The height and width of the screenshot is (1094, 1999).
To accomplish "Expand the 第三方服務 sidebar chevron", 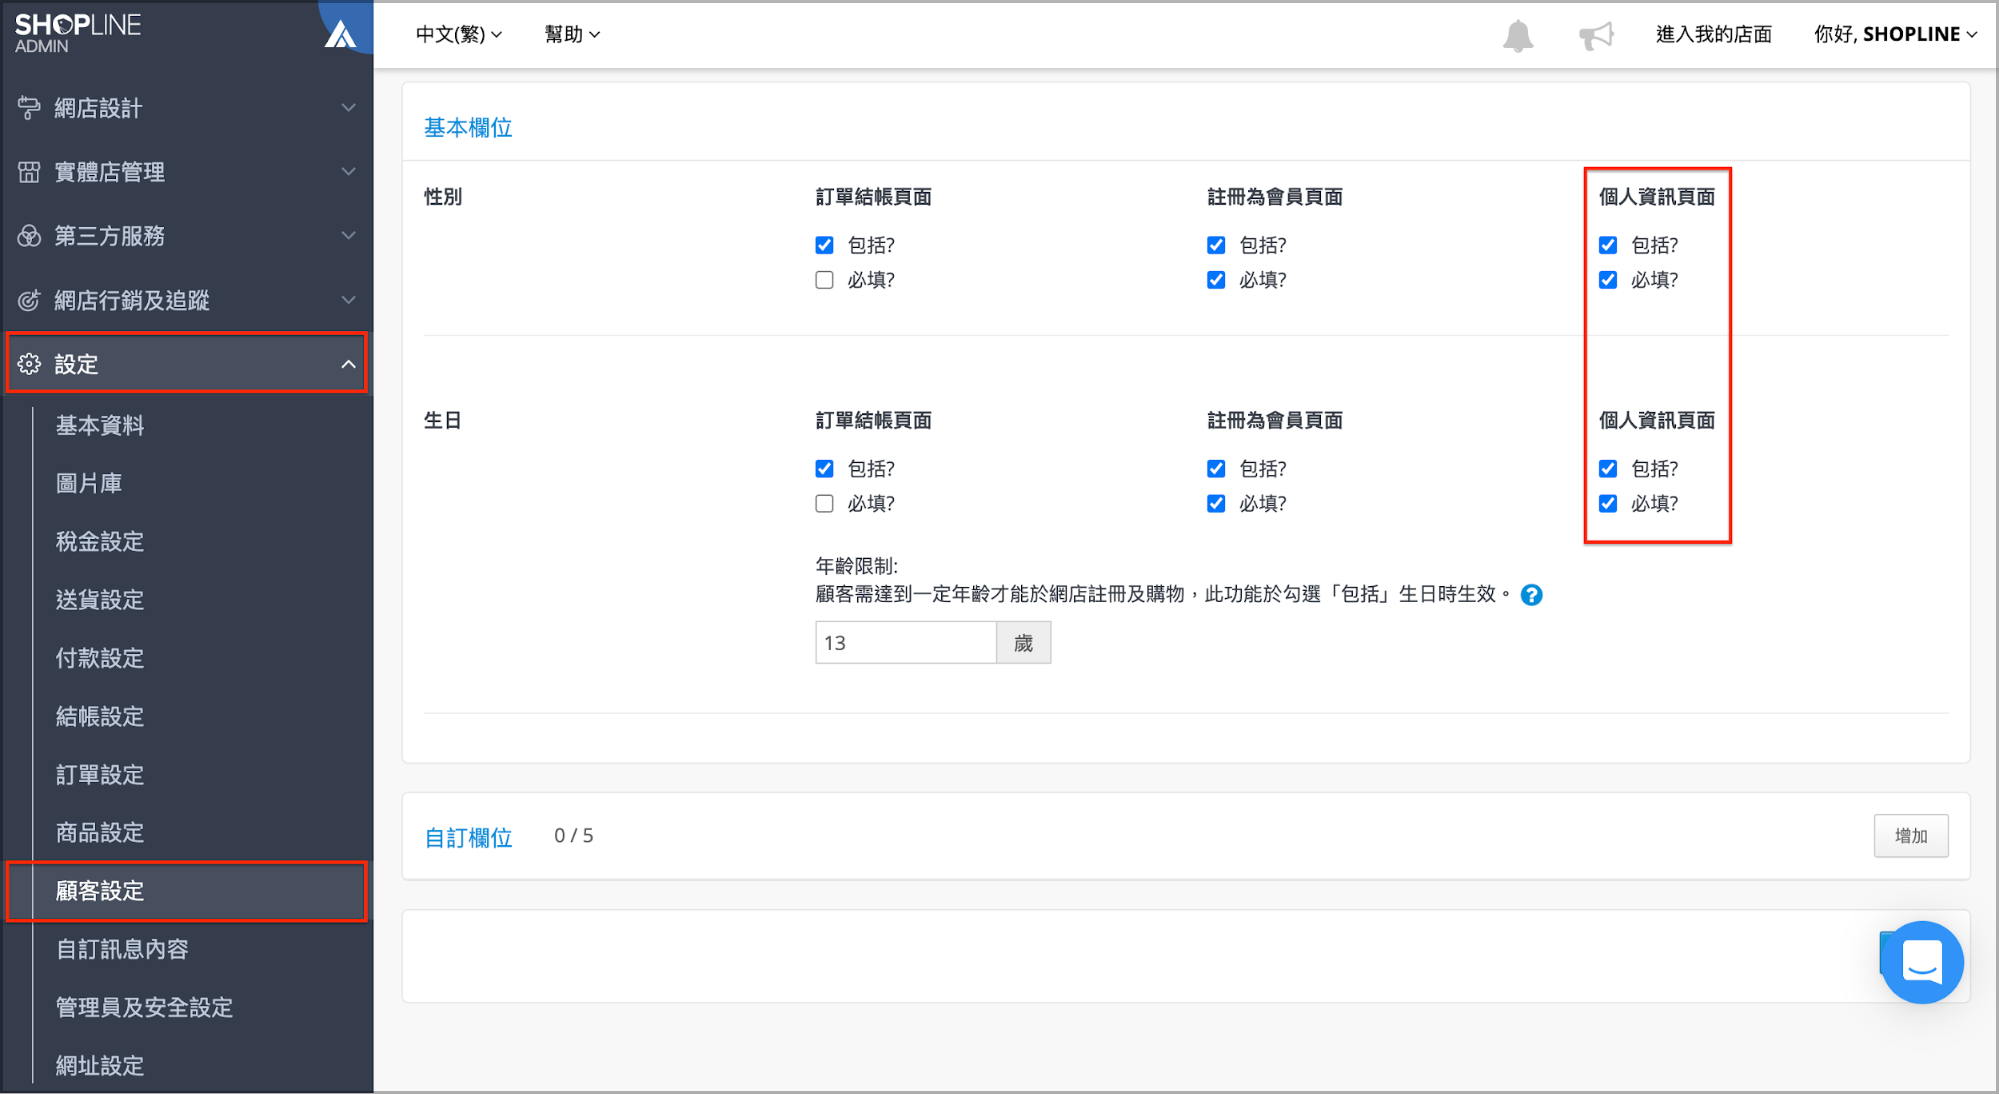I will pos(348,236).
